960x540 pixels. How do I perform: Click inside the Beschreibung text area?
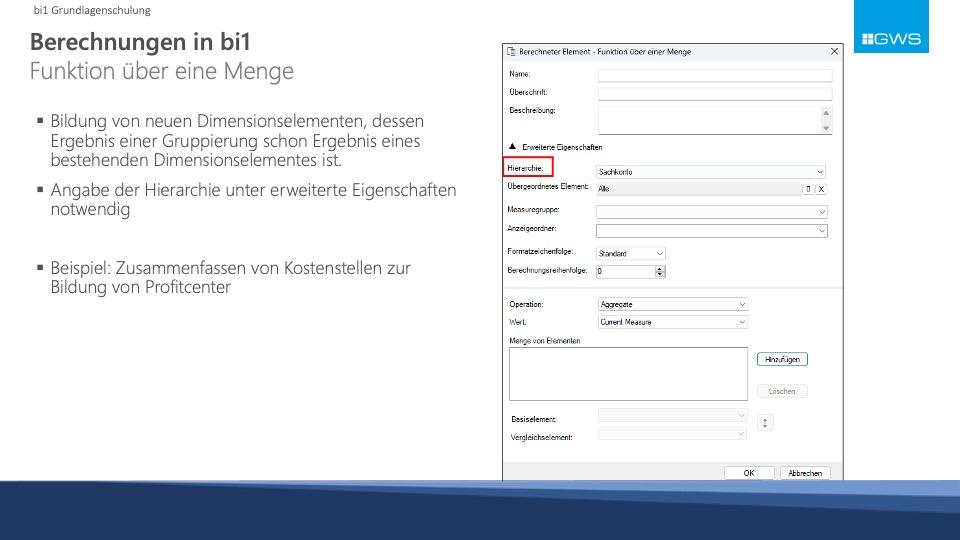point(709,119)
